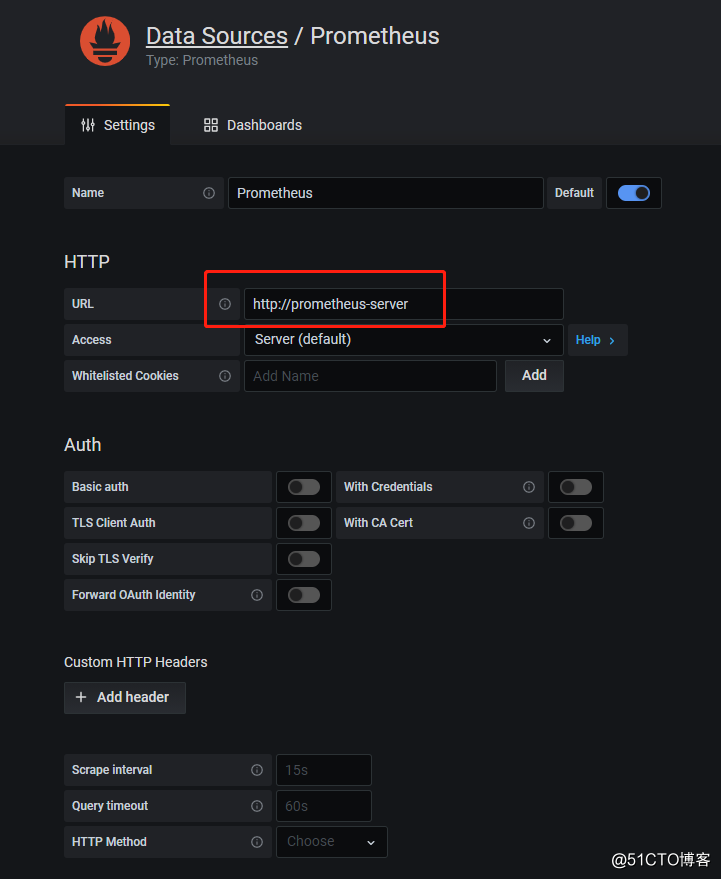Open the Data Sources breadcrumb link
Image resolution: width=721 pixels, height=879 pixels.
pyautogui.click(x=217, y=36)
